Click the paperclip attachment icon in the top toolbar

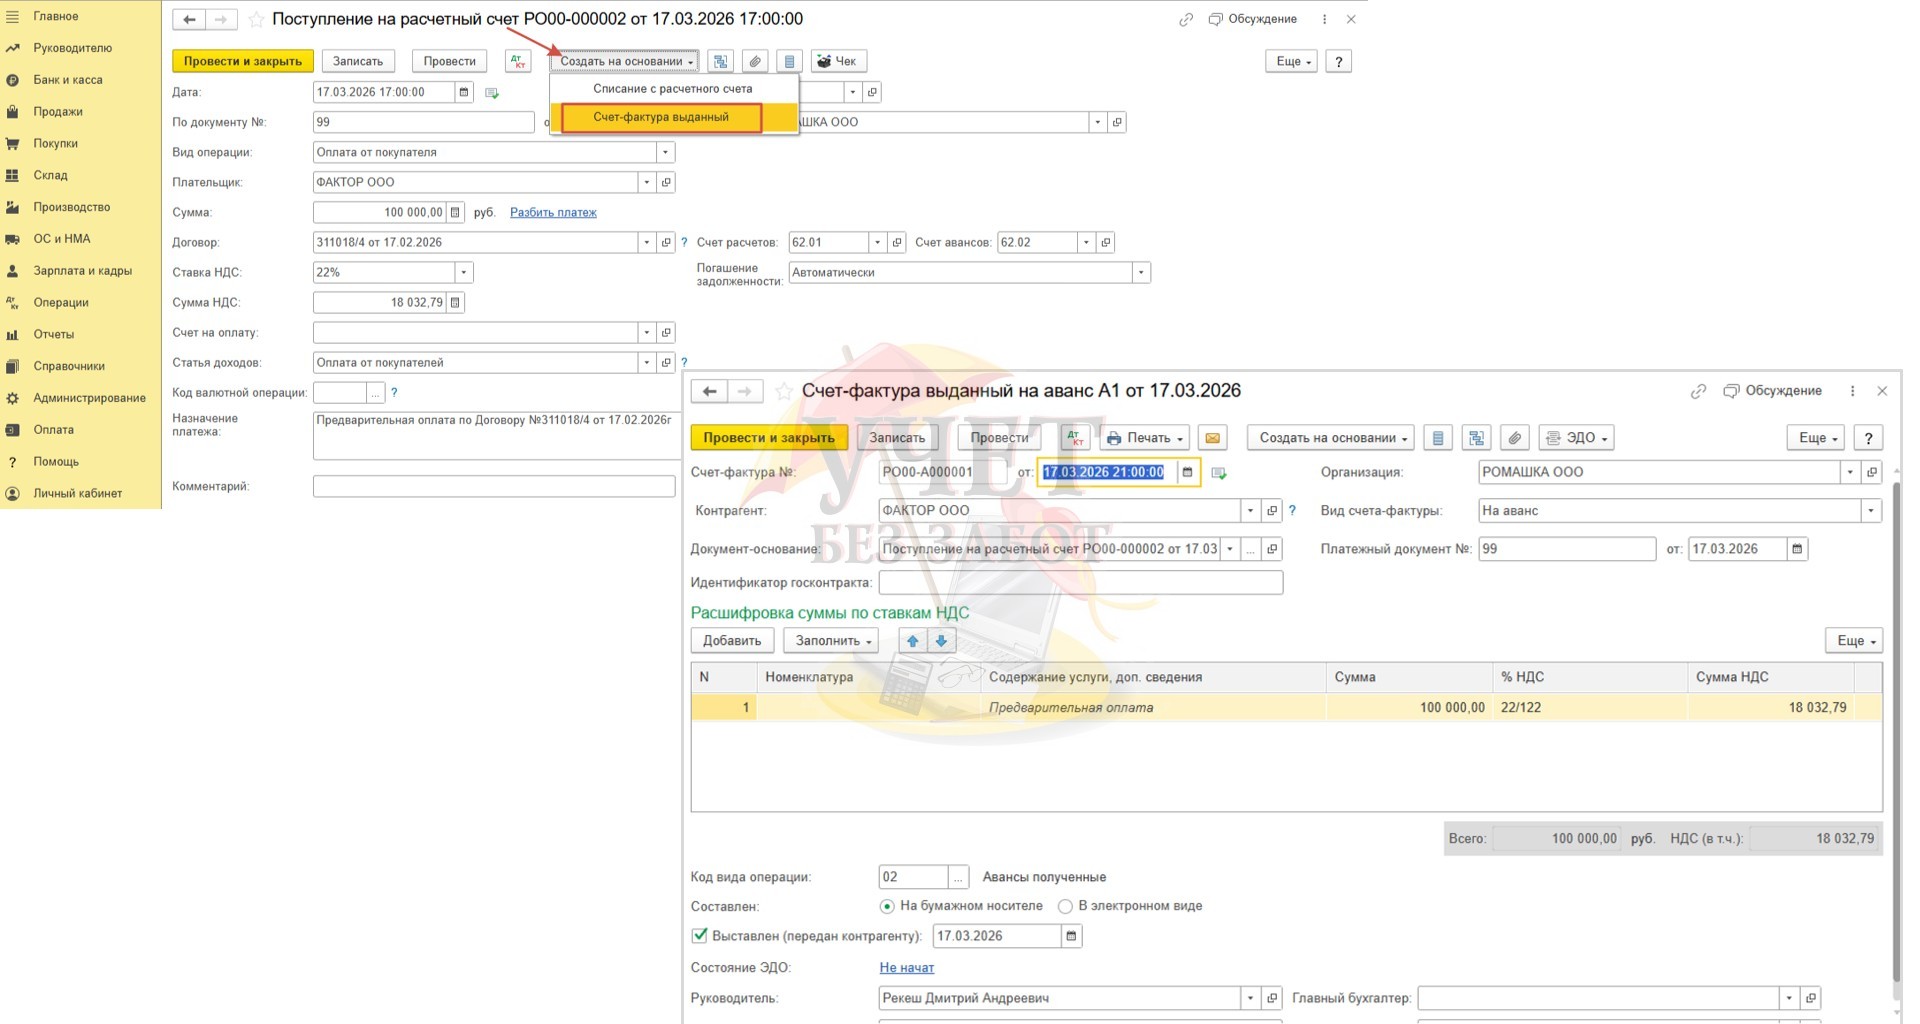coord(755,62)
